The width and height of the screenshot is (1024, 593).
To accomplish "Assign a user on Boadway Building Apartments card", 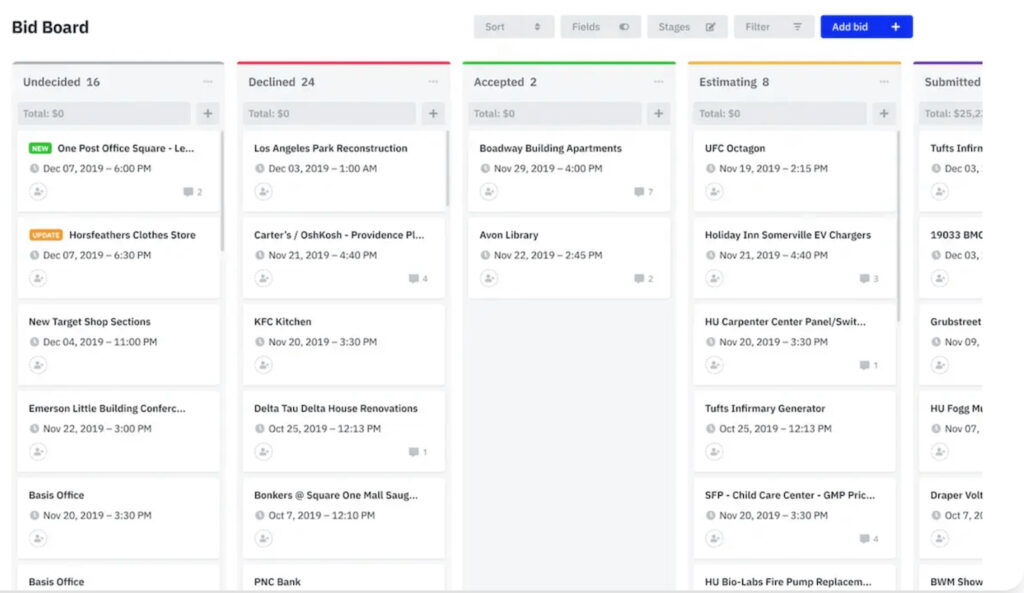I will pyautogui.click(x=488, y=191).
